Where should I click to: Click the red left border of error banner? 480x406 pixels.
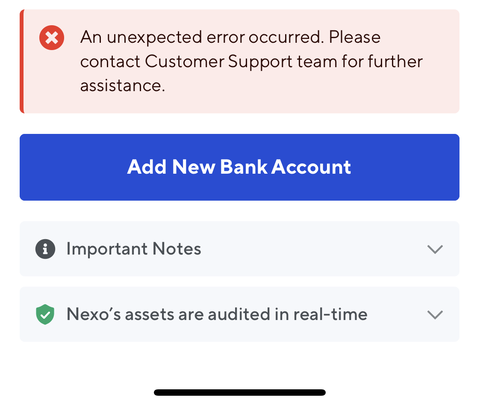coord(22,61)
